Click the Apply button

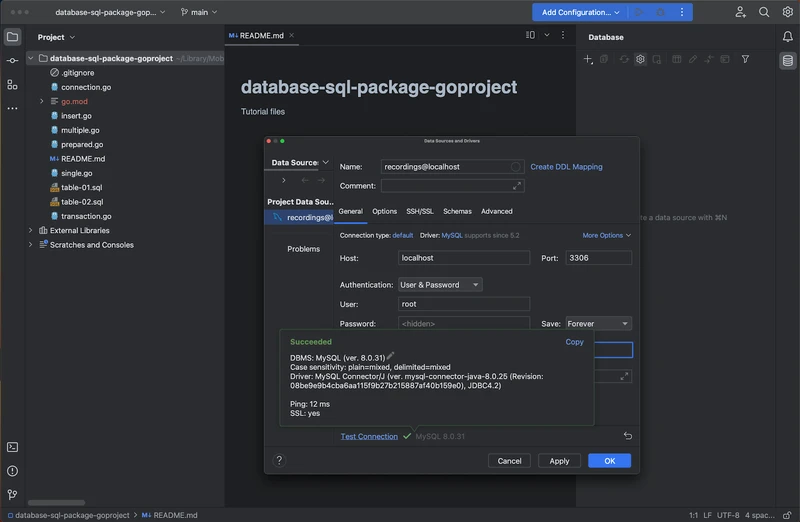coord(559,461)
